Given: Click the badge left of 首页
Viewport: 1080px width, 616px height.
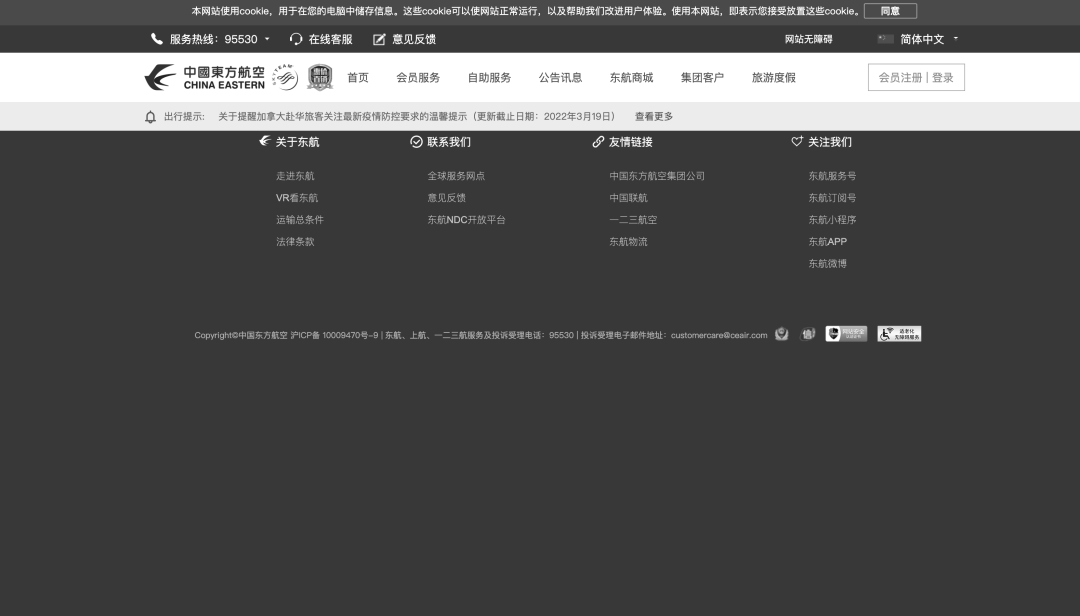Looking at the screenshot, I should (320, 78).
